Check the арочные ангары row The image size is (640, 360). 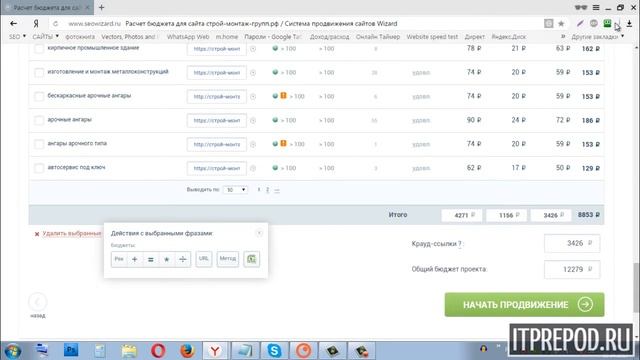pyautogui.click(x=39, y=120)
